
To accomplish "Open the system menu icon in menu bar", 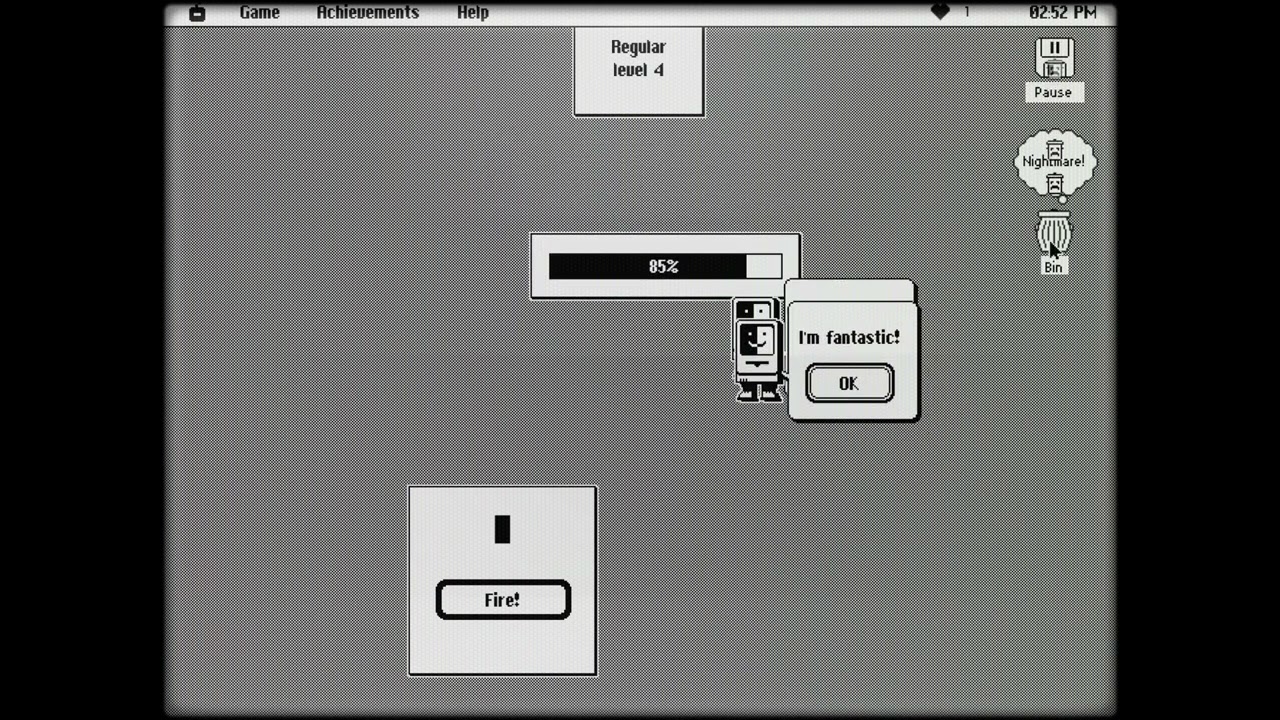I will [x=197, y=13].
